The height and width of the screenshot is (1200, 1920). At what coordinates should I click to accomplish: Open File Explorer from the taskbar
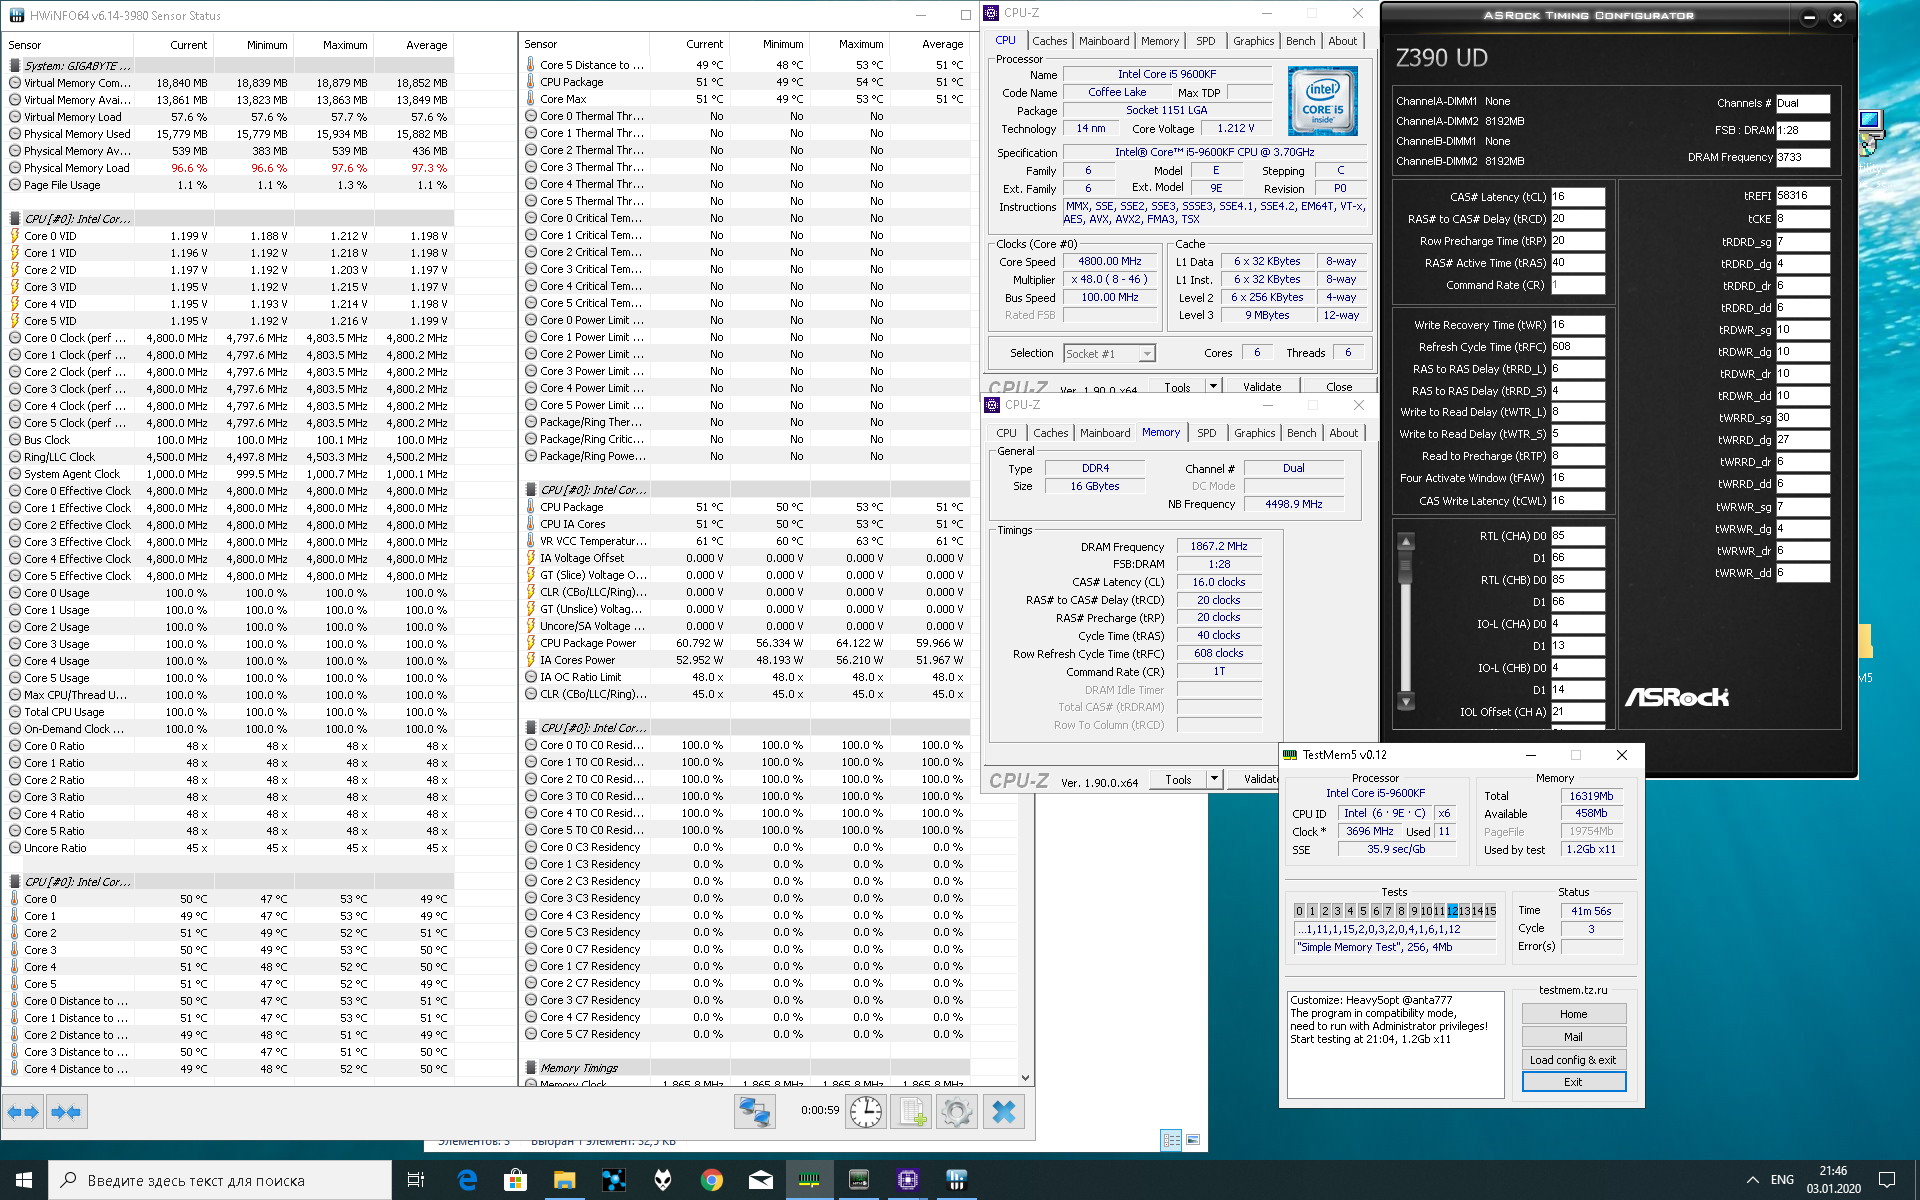(565, 1180)
